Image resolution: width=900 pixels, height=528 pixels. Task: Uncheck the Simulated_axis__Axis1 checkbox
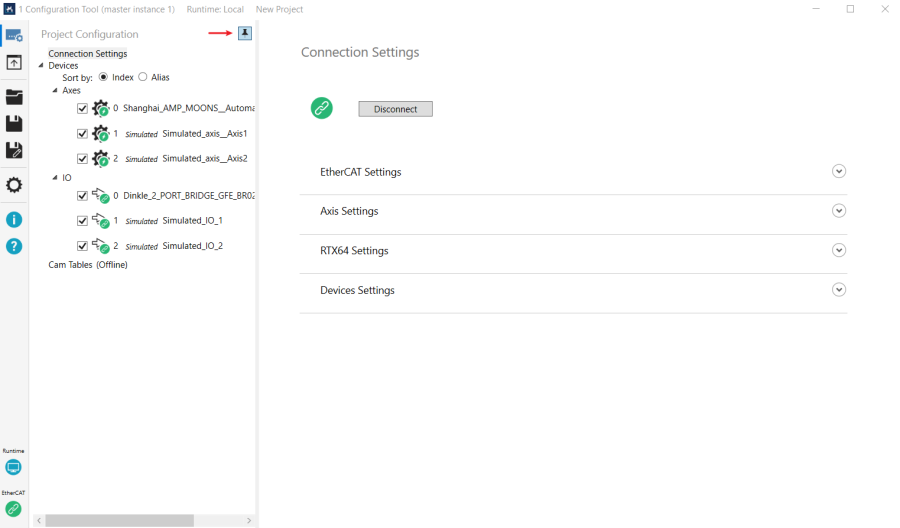pyautogui.click(x=82, y=133)
